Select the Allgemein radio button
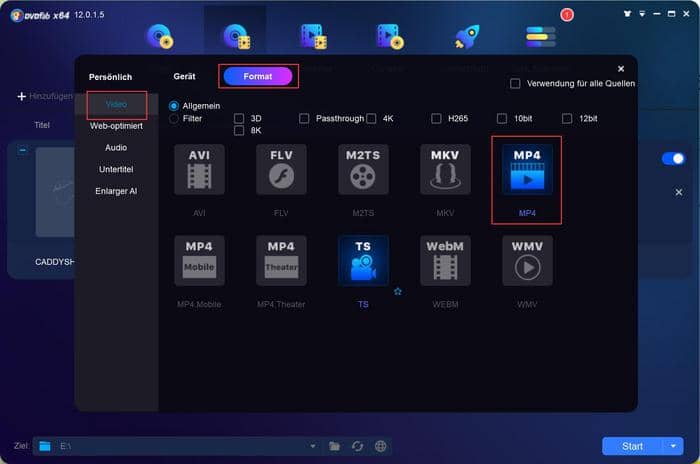Viewport: 700px width, 464px height. (x=174, y=106)
